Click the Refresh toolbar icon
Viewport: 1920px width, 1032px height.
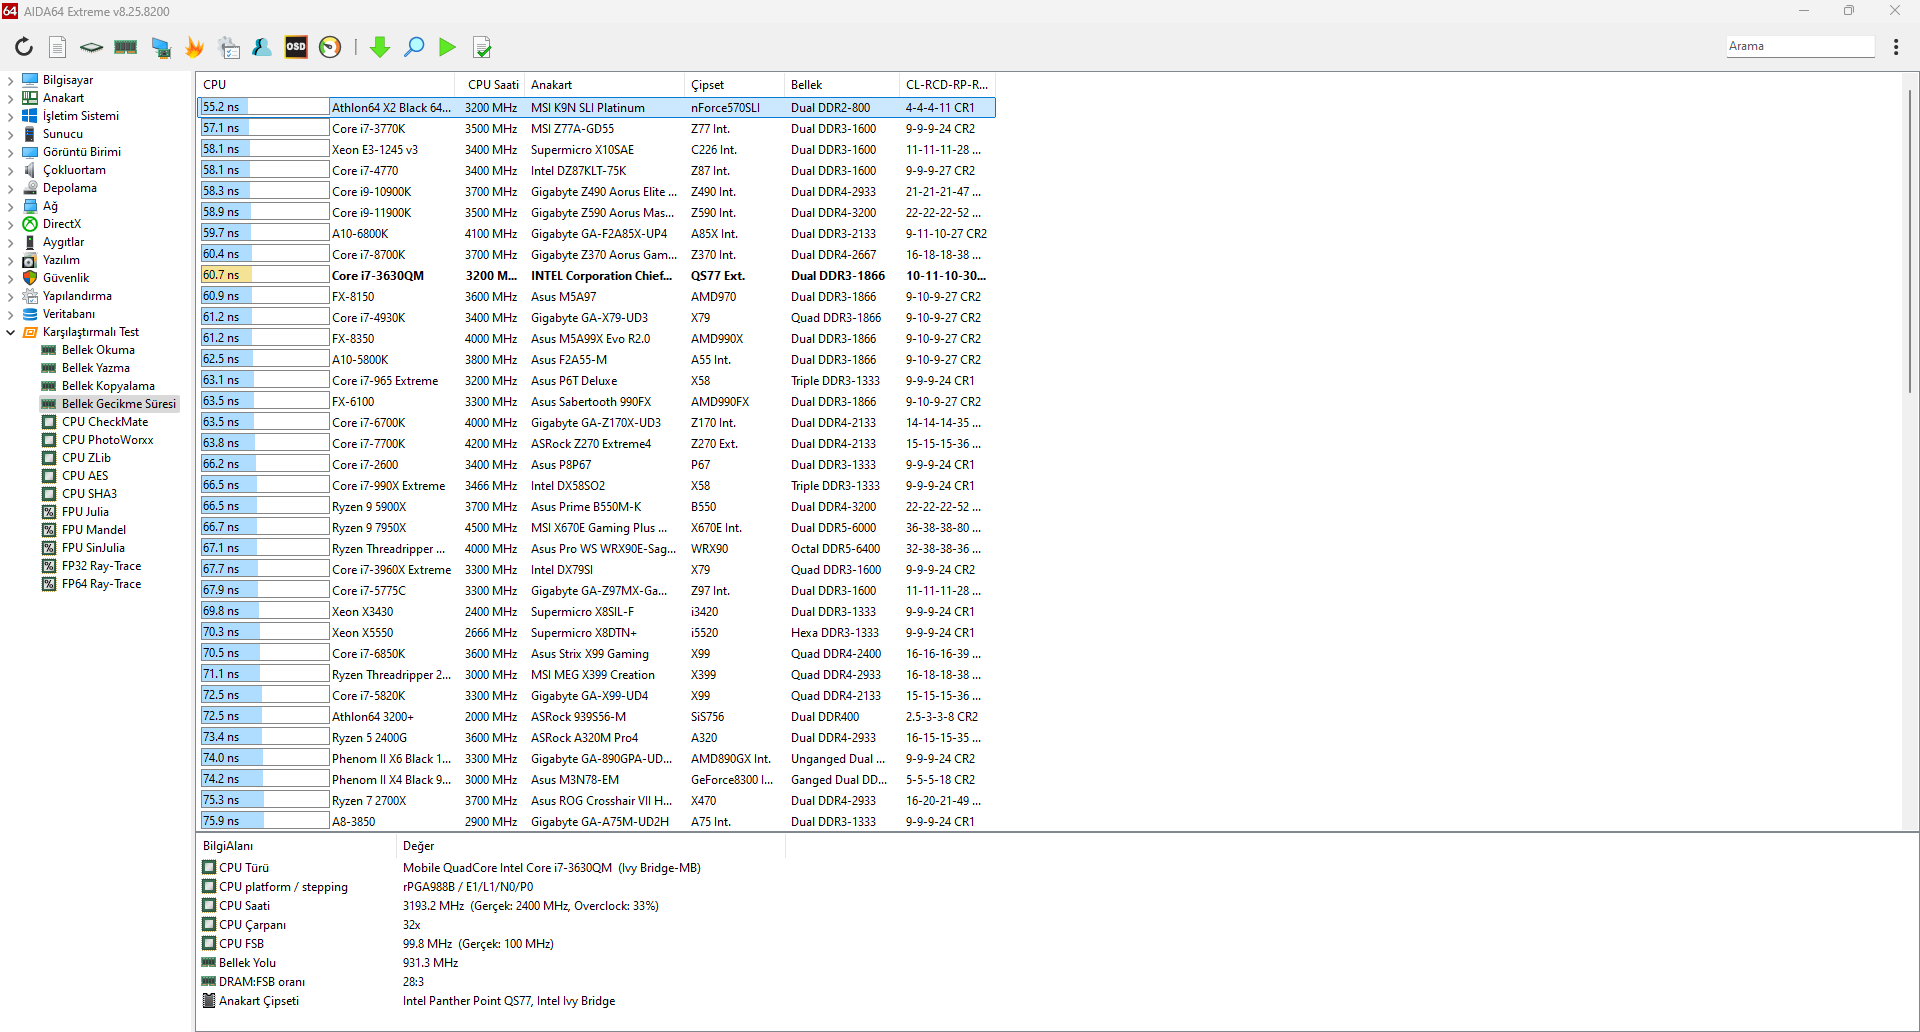click(x=24, y=47)
